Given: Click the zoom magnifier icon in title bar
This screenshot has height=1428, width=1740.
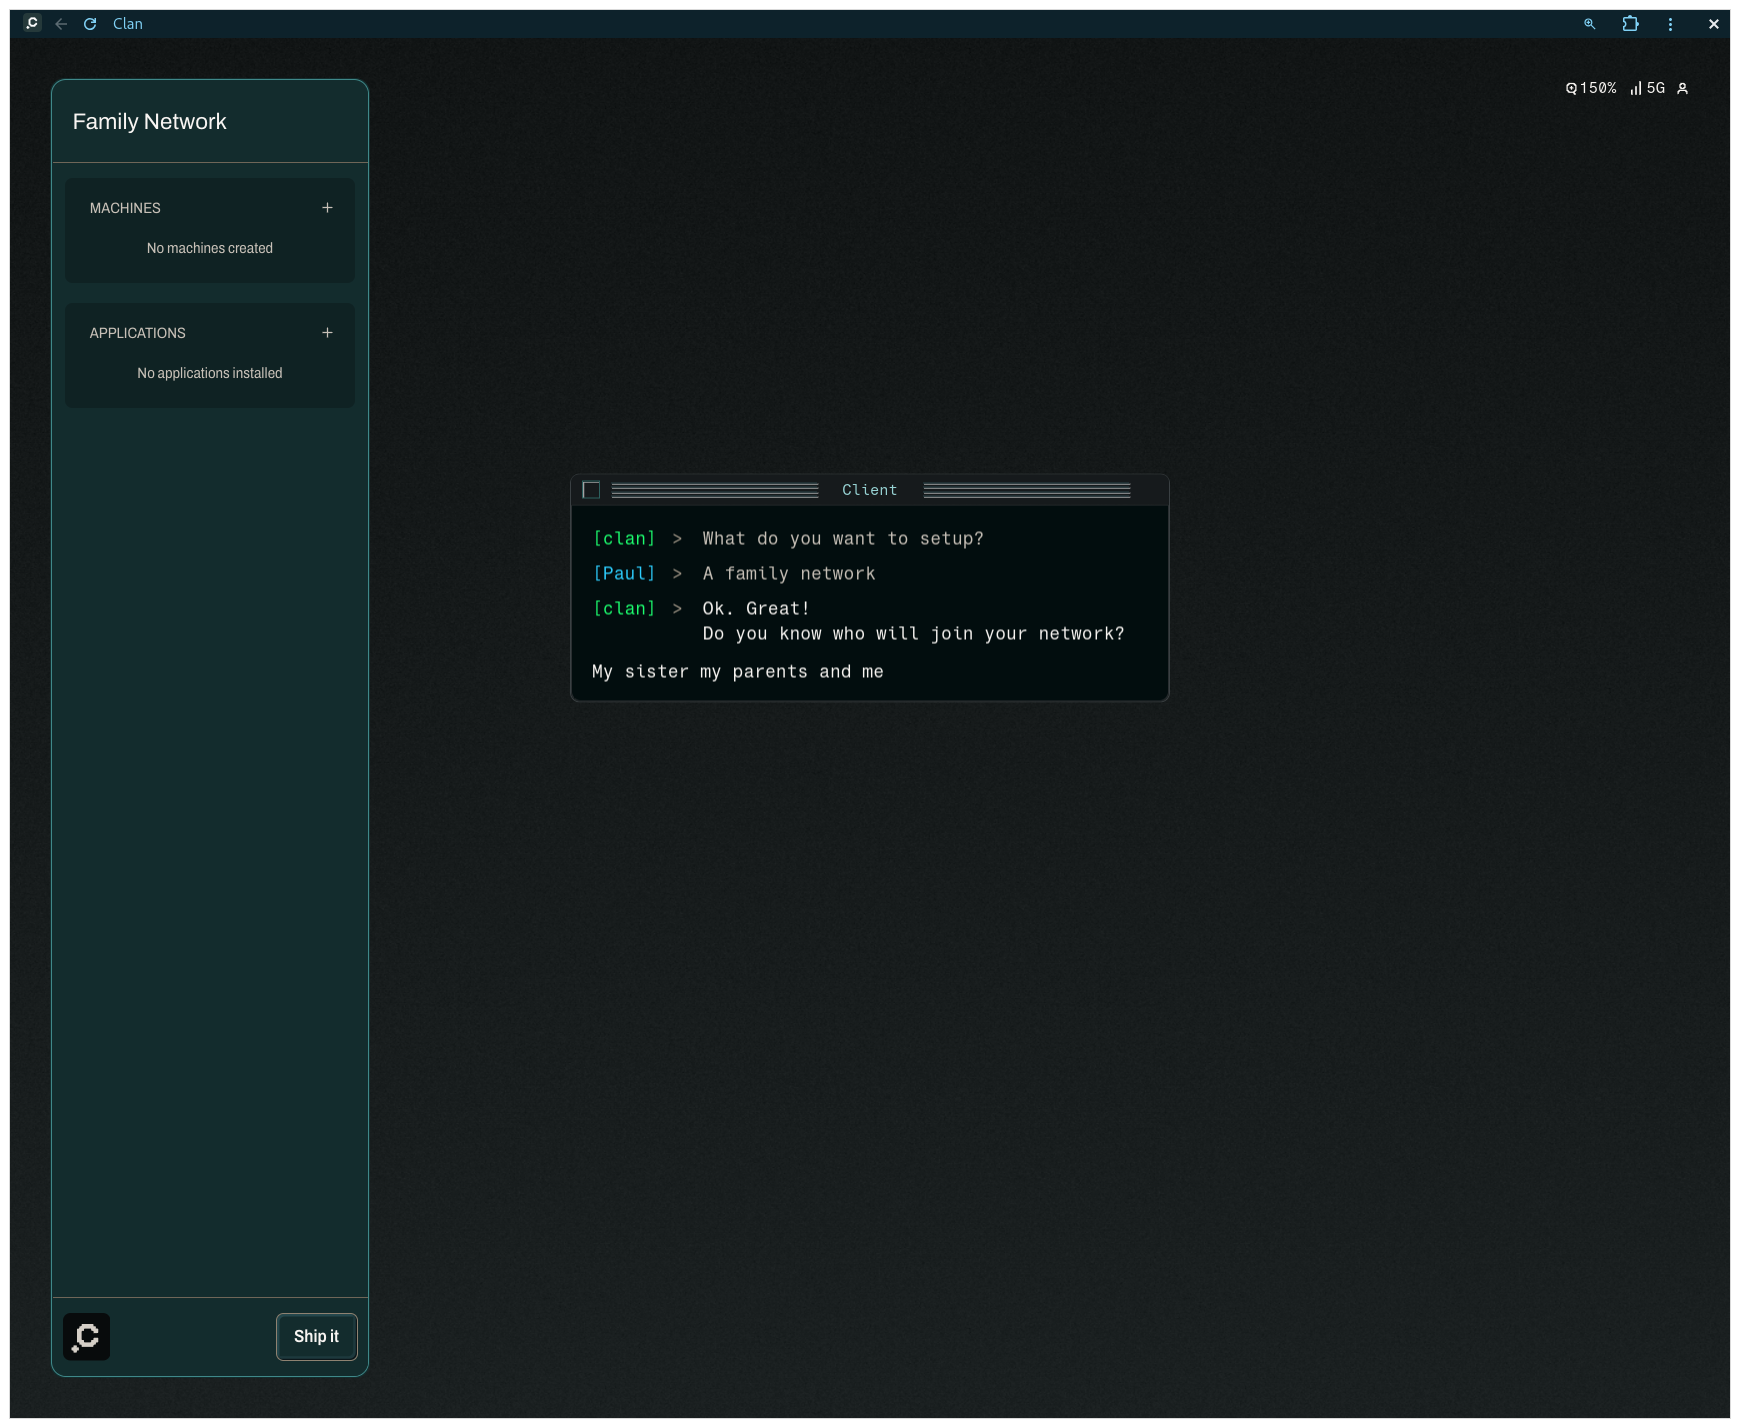Looking at the screenshot, I should 1589,24.
